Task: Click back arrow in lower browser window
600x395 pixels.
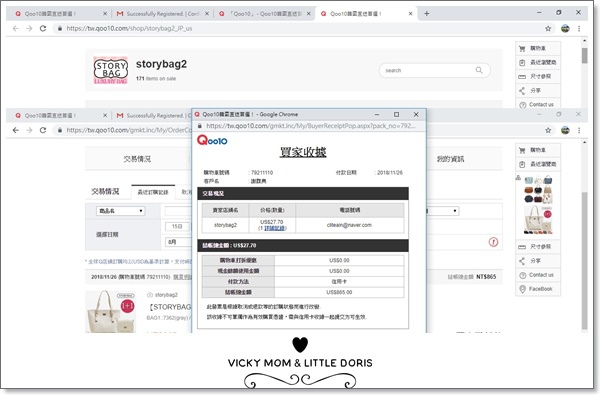Action: pos(16,130)
